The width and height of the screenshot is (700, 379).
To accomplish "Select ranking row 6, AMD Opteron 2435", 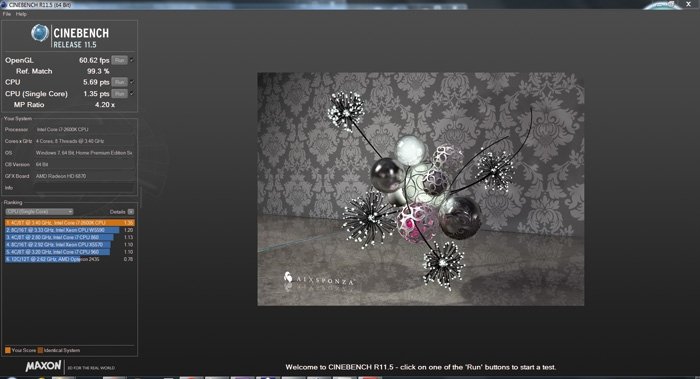I will [x=70, y=259].
